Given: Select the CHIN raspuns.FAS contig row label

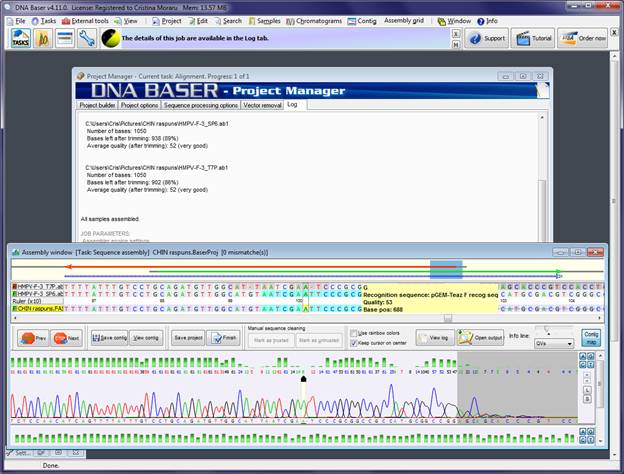Looking at the screenshot, I should (38, 308).
